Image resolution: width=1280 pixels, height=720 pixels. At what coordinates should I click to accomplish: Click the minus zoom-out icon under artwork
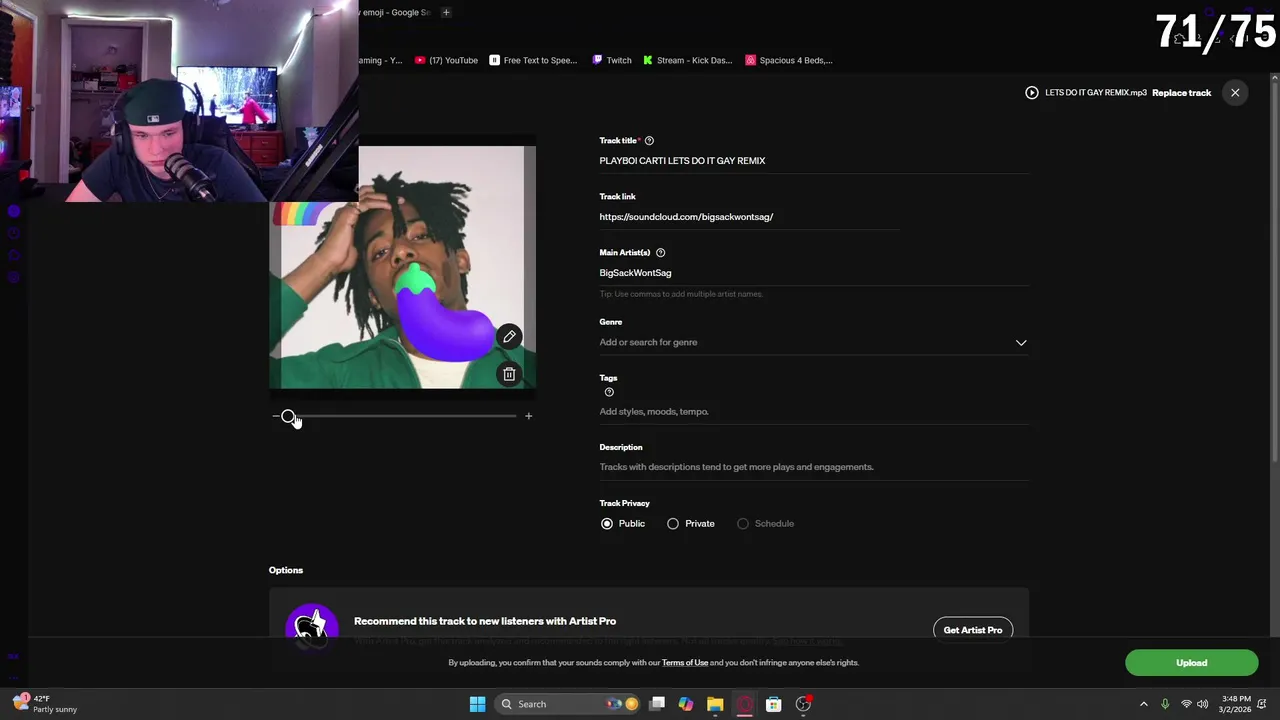[275, 416]
